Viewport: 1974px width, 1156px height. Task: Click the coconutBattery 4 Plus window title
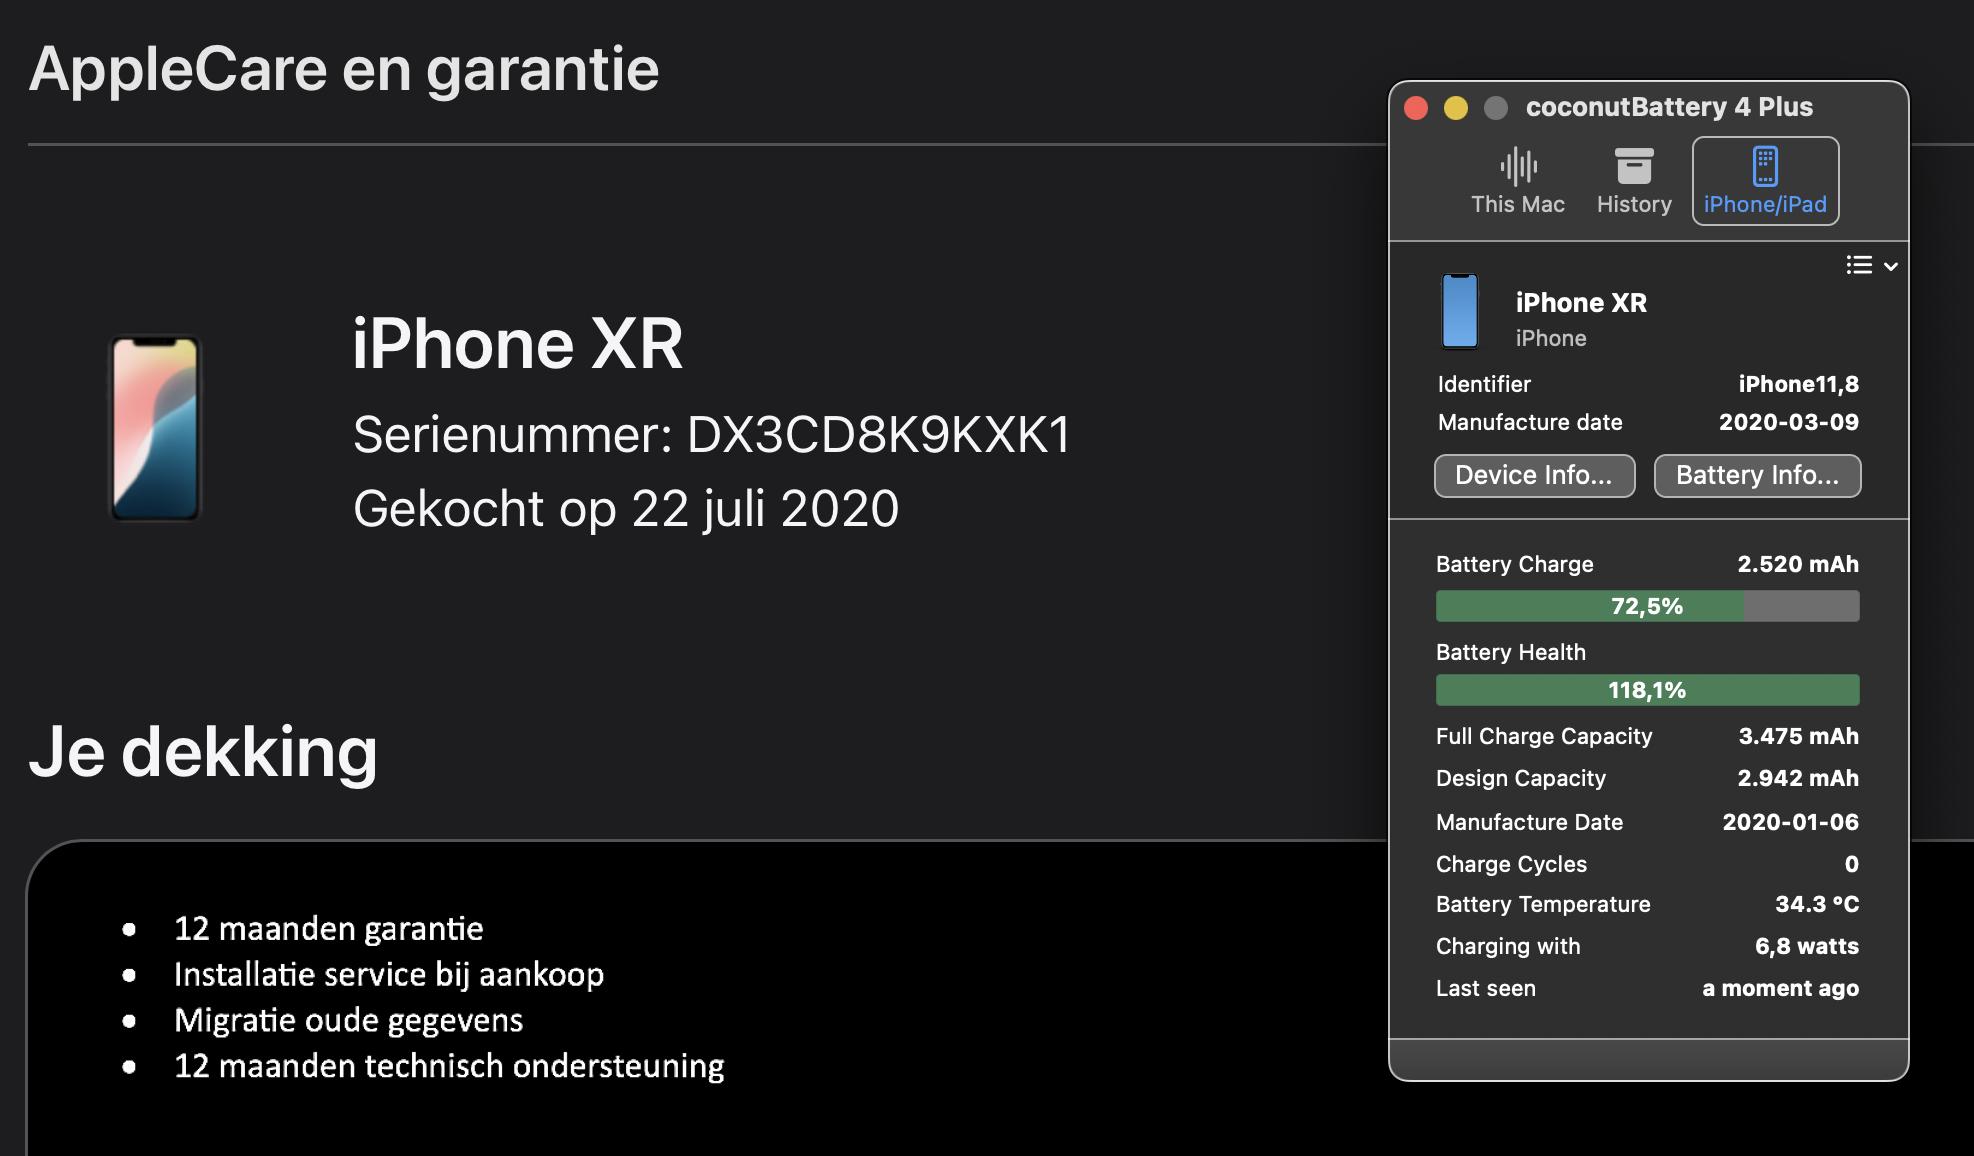pos(1669,107)
